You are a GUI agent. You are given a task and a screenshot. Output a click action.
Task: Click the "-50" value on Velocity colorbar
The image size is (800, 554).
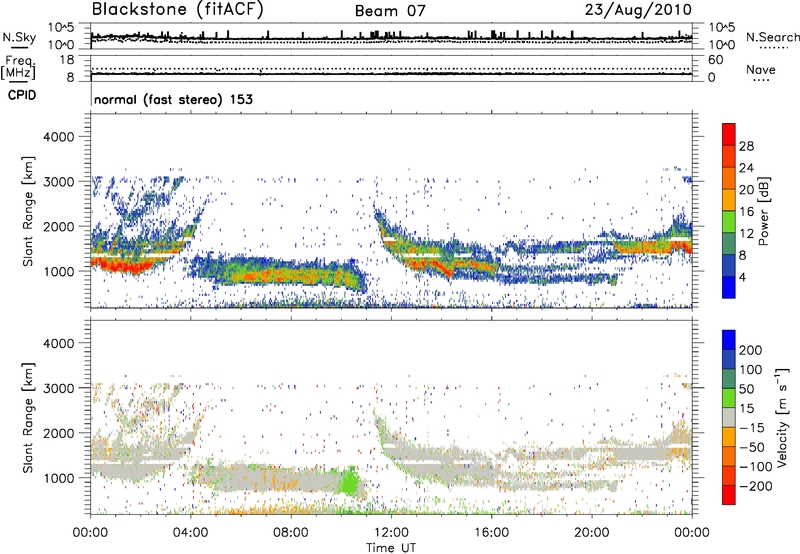click(x=752, y=447)
